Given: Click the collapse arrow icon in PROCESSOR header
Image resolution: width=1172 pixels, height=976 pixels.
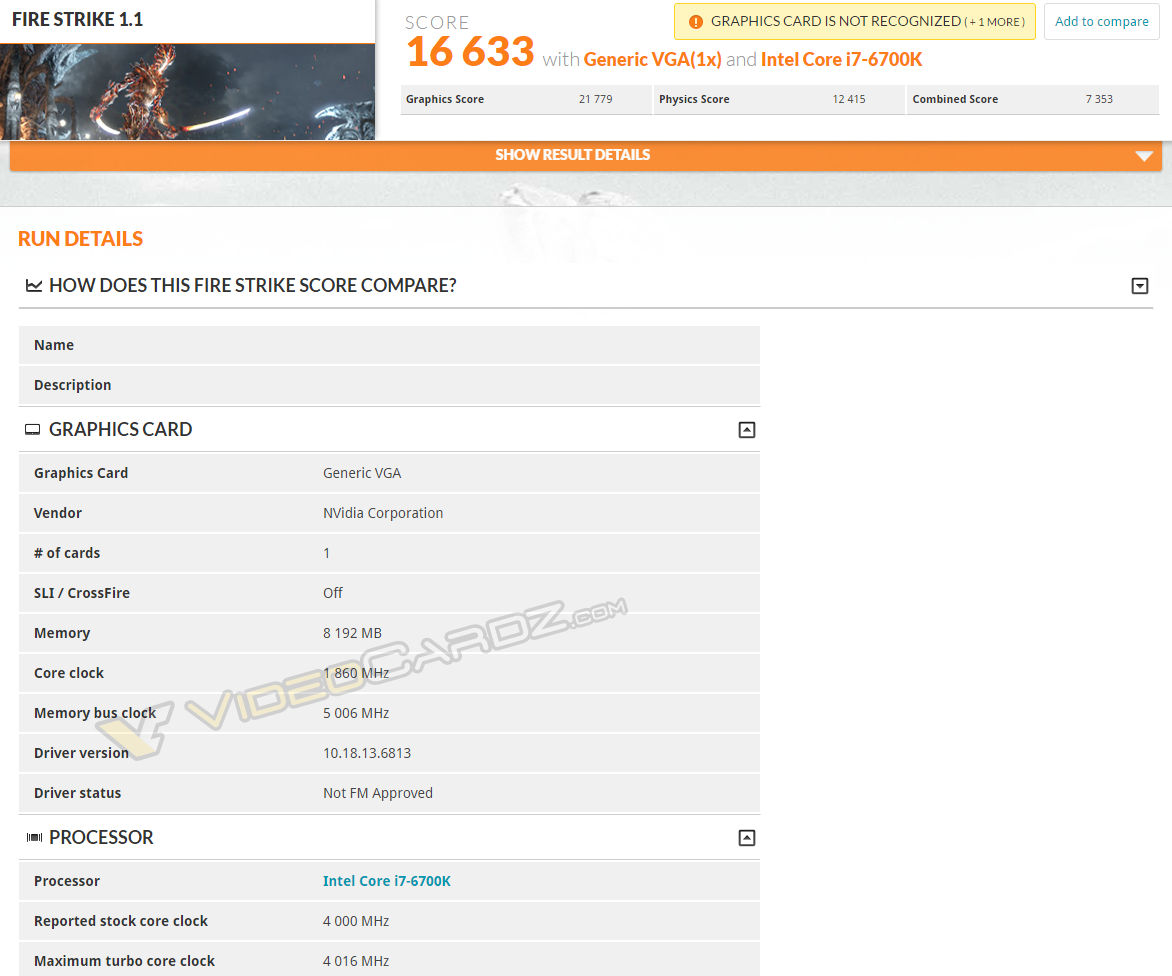Looking at the screenshot, I should pyautogui.click(x=746, y=838).
